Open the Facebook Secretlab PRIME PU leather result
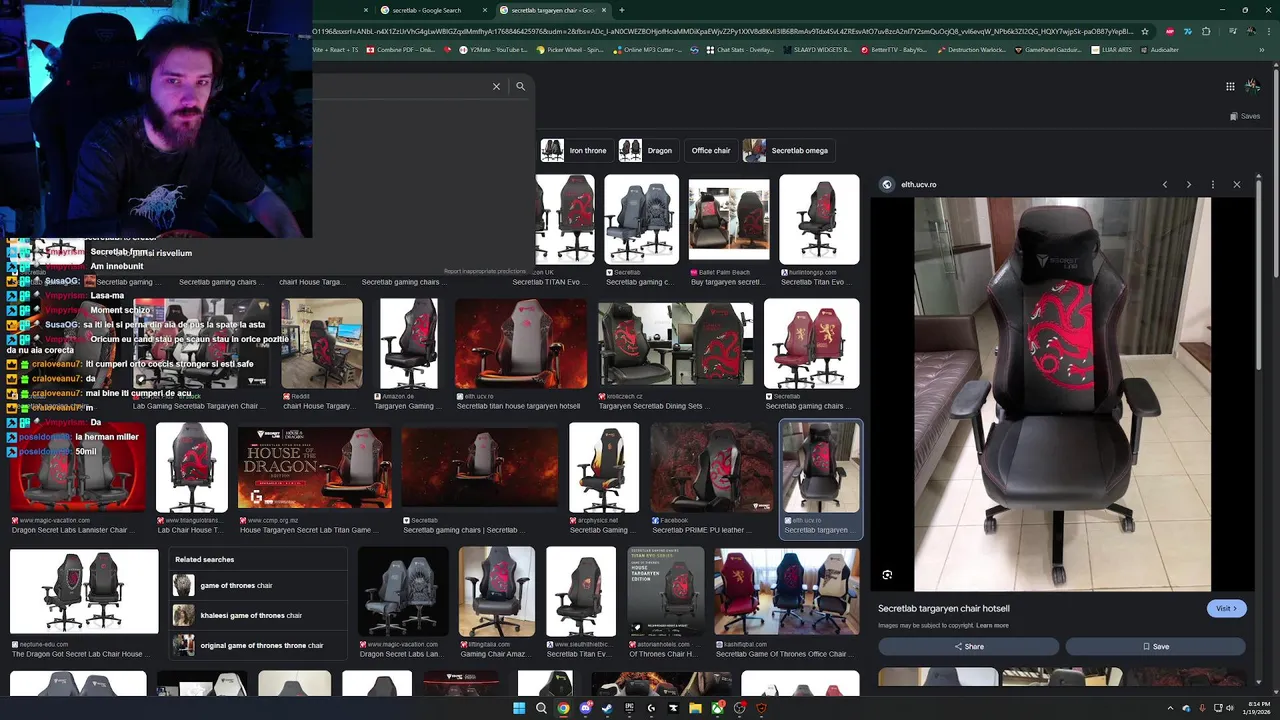 [711, 467]
